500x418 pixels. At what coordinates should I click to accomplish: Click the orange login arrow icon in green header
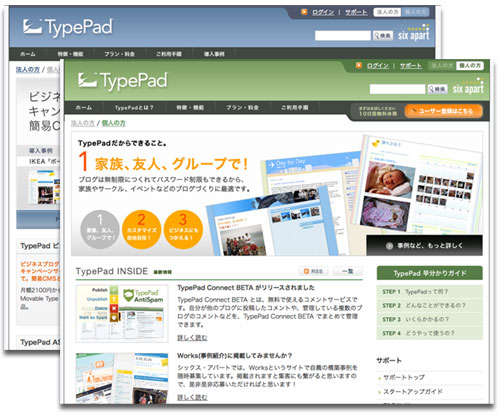(359, 65)
